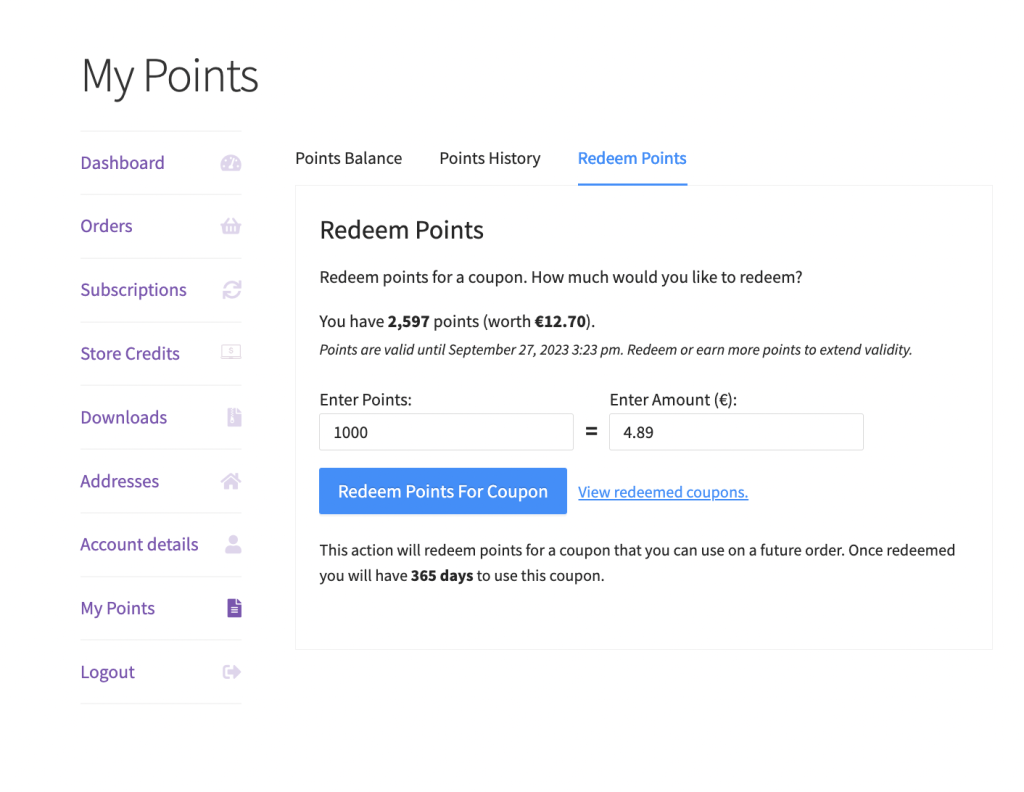Click the Logout exit arrow icon
Image resolution: width=1024 pixels, height=792 pixels.
point(231,672)
